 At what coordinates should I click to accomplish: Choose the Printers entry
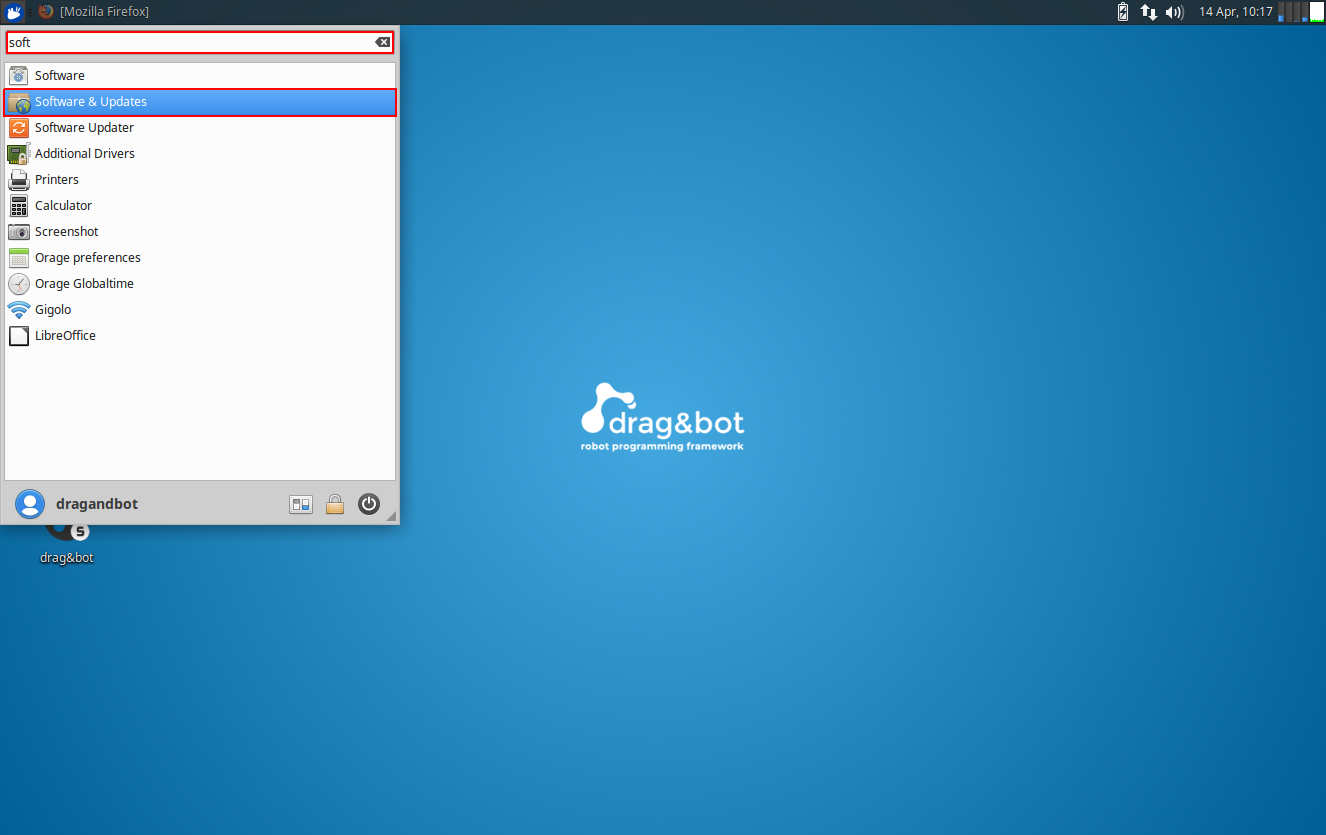point(200,179)
